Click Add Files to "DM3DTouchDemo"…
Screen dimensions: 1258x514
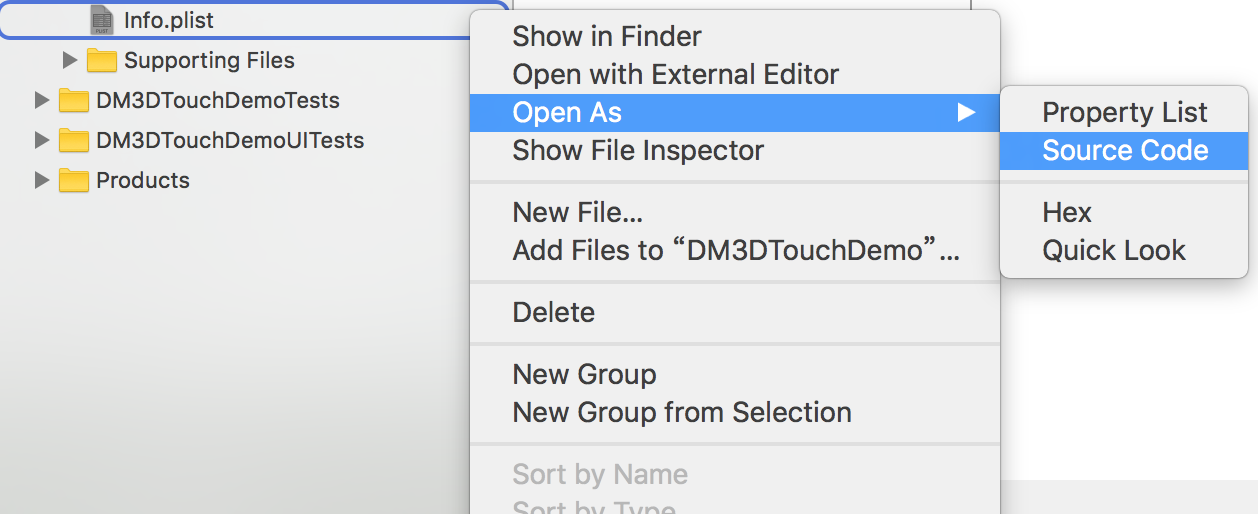[736, 251]
